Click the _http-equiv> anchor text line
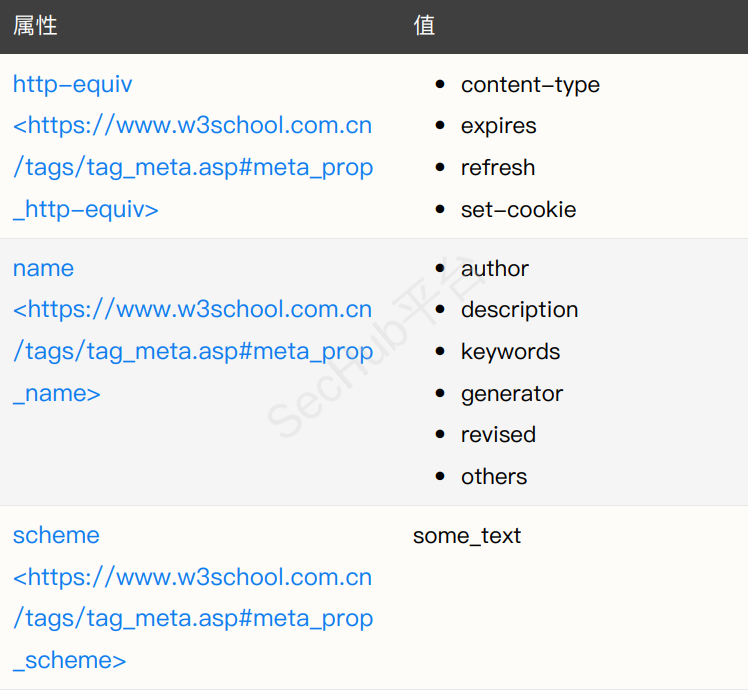The image size is (748, 690). pos(85,210)
